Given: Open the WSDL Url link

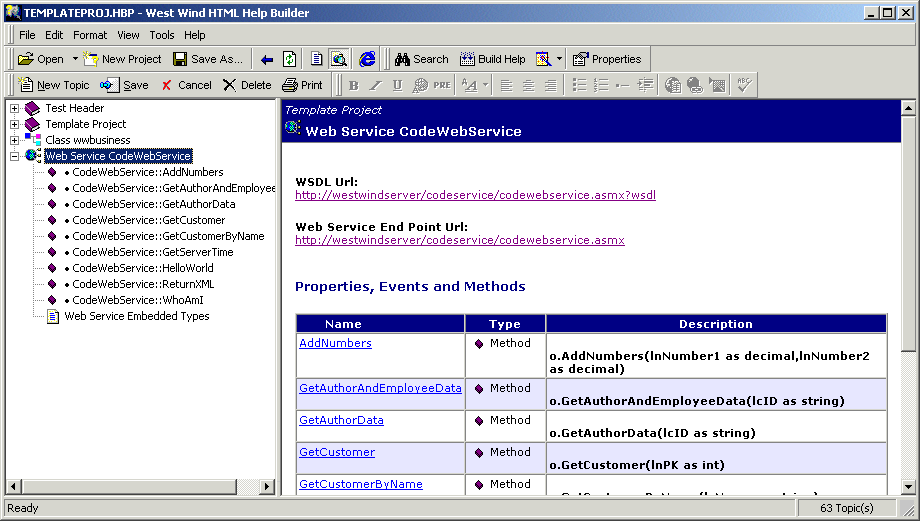Looking at the screenshot, I should 475,195.
